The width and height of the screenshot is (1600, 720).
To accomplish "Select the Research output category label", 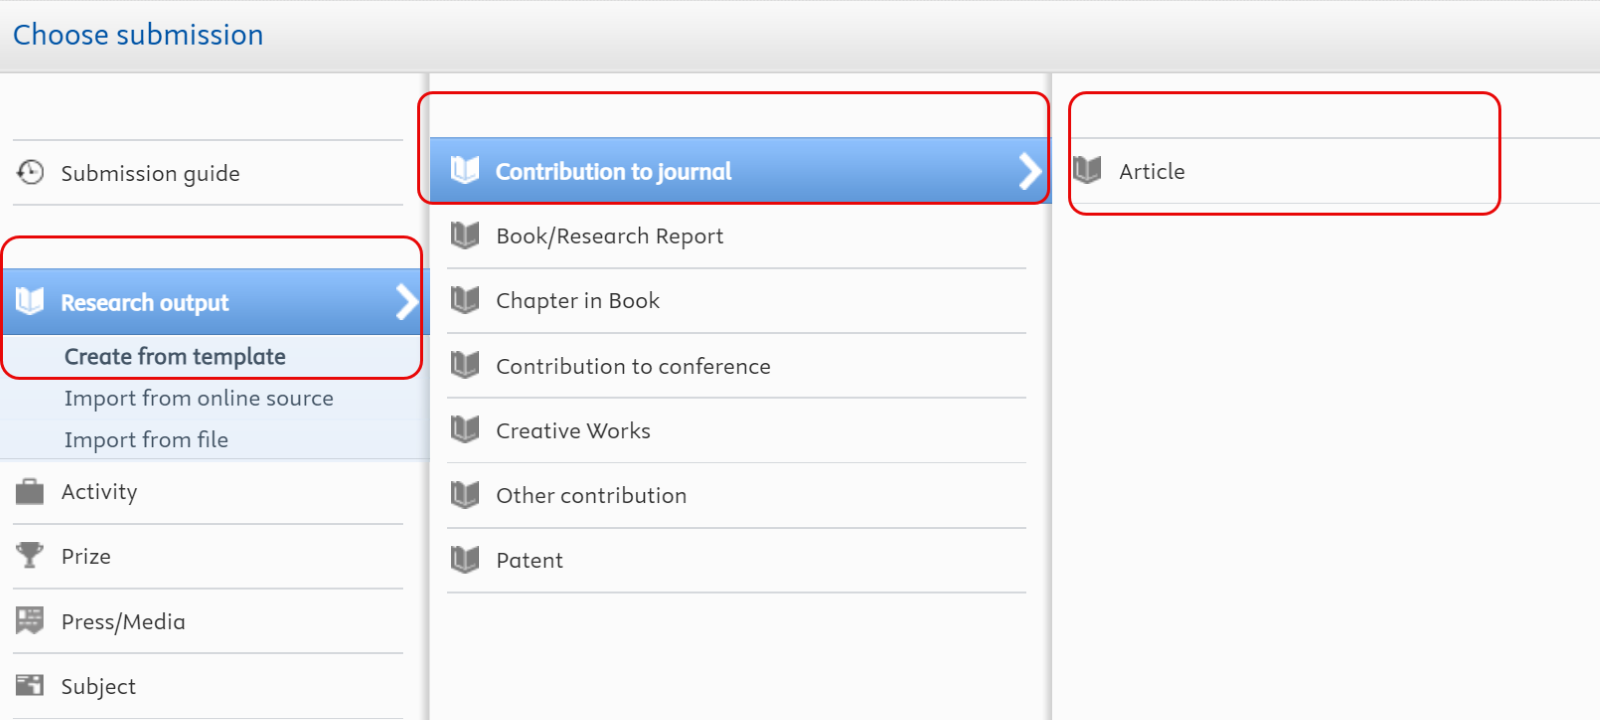I will point(145,303).
